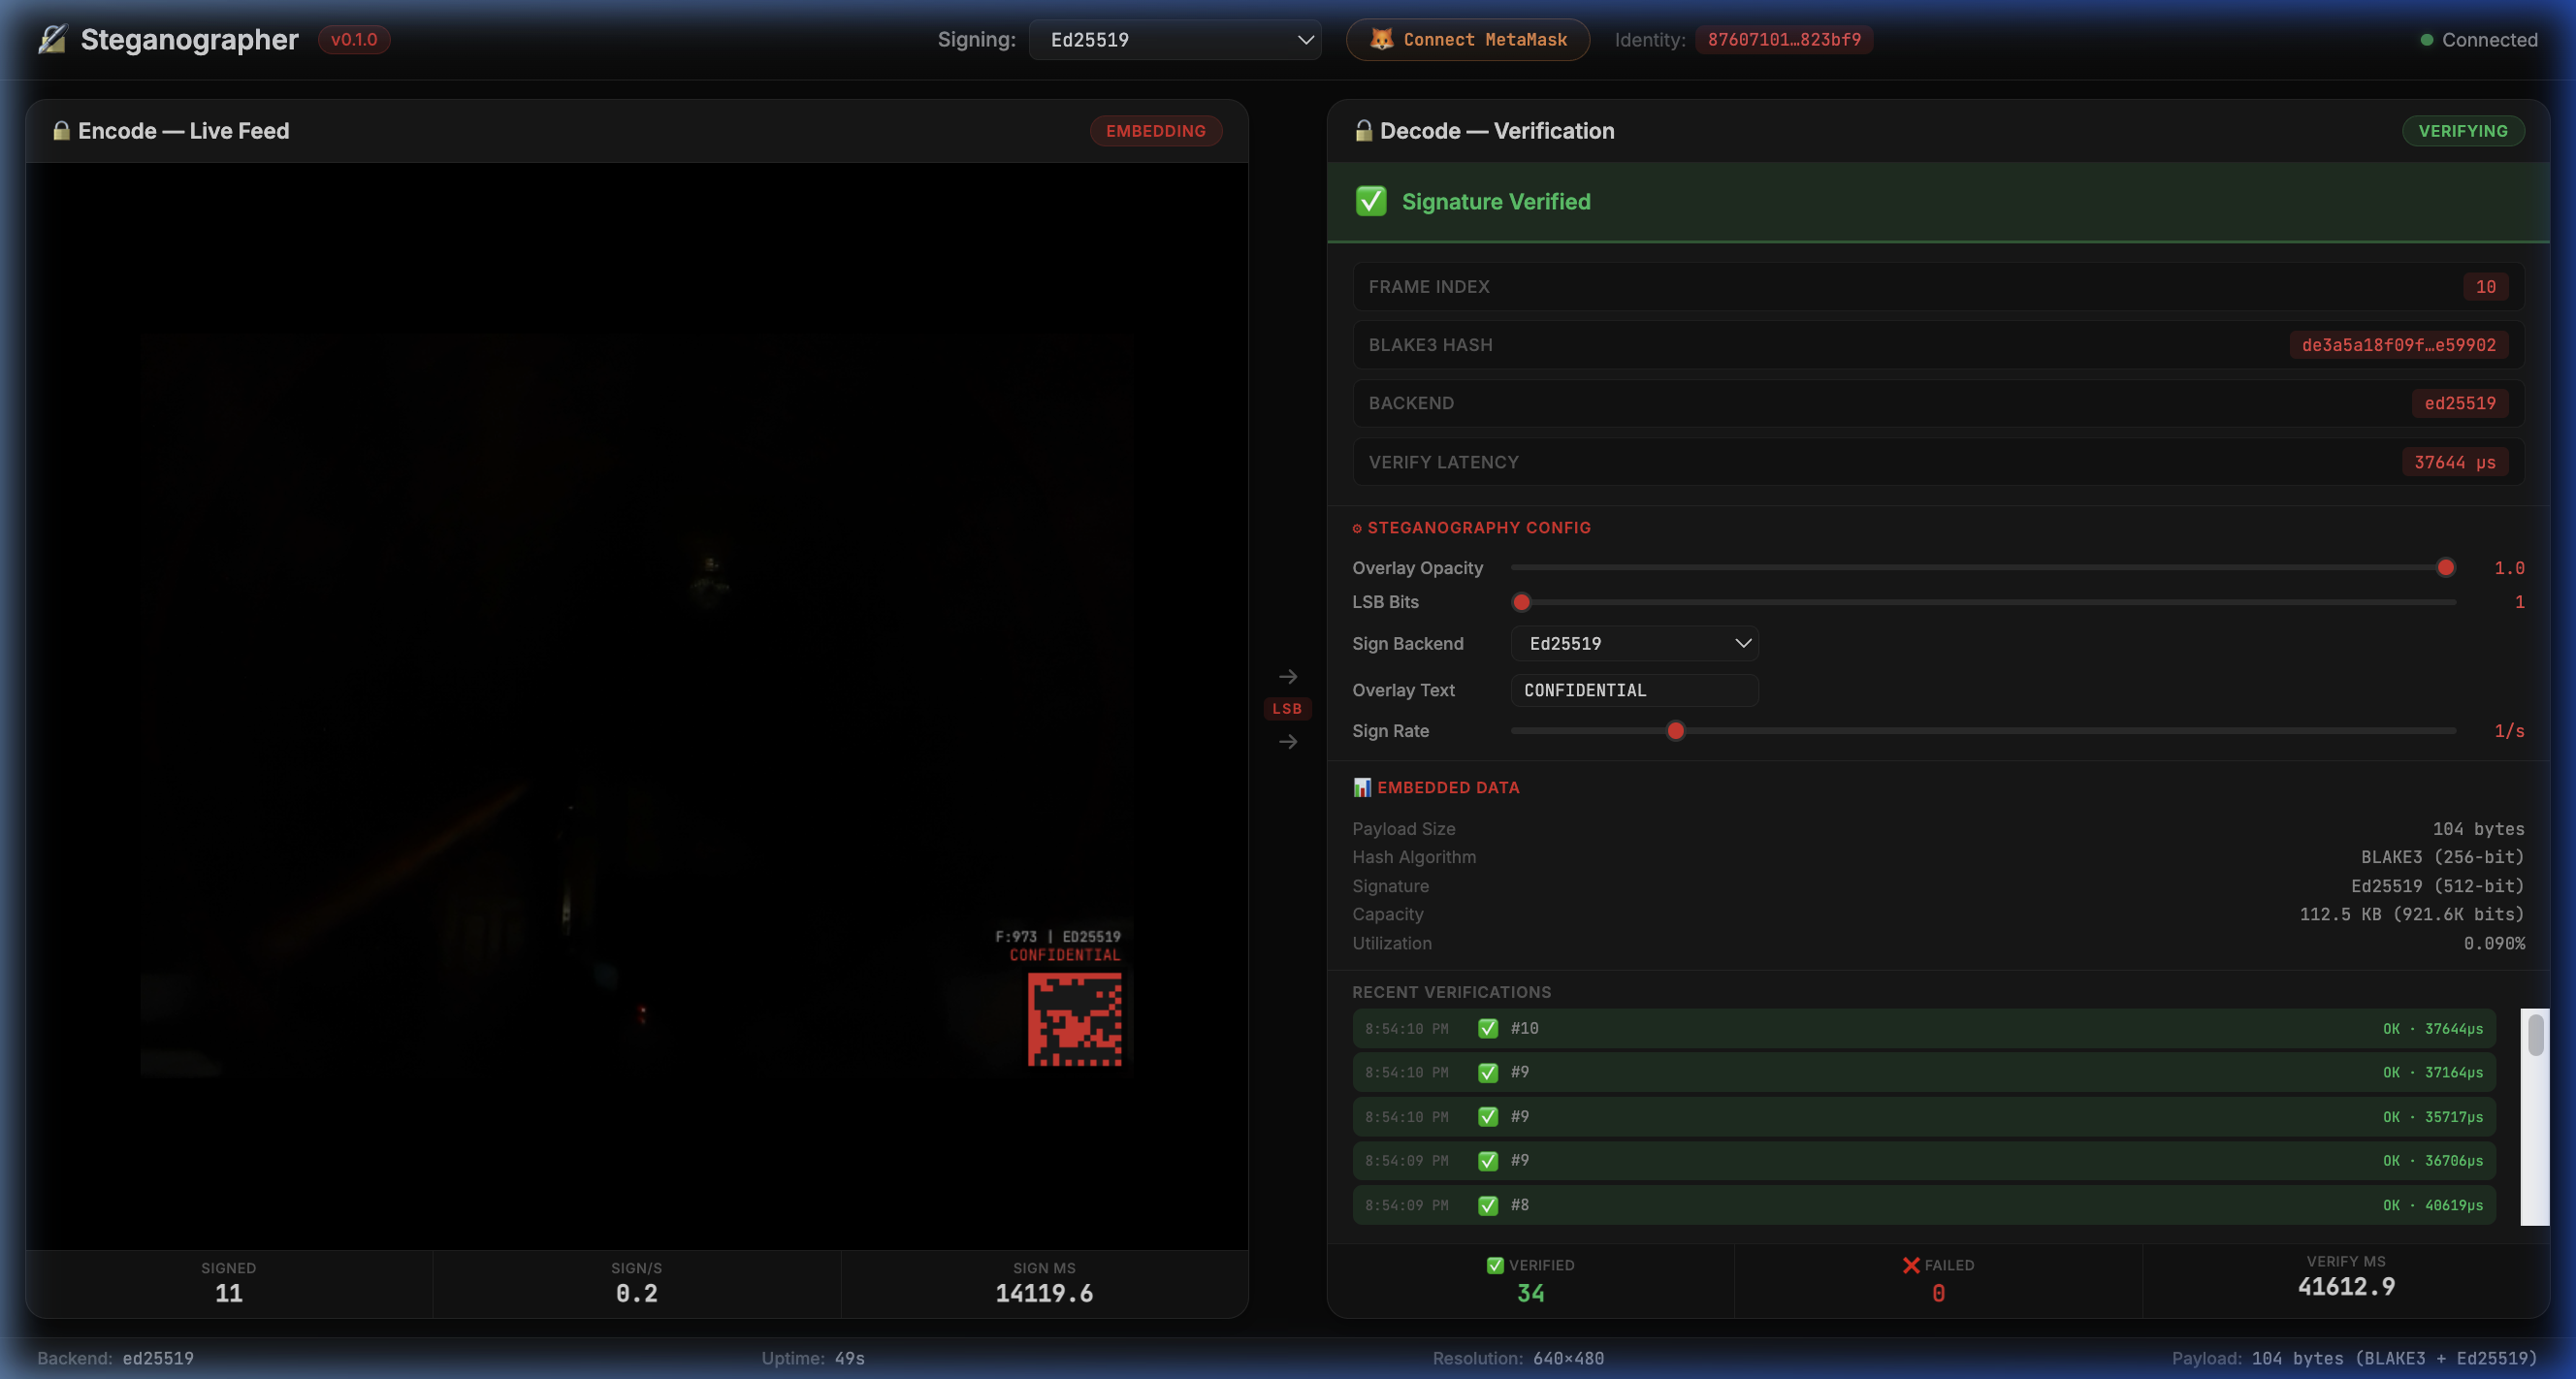Image resolution: width=2576 pixels, height=1379 pixels.
Task: Click the Utilization value 0.090%
Action: (x=2494, y=943)
